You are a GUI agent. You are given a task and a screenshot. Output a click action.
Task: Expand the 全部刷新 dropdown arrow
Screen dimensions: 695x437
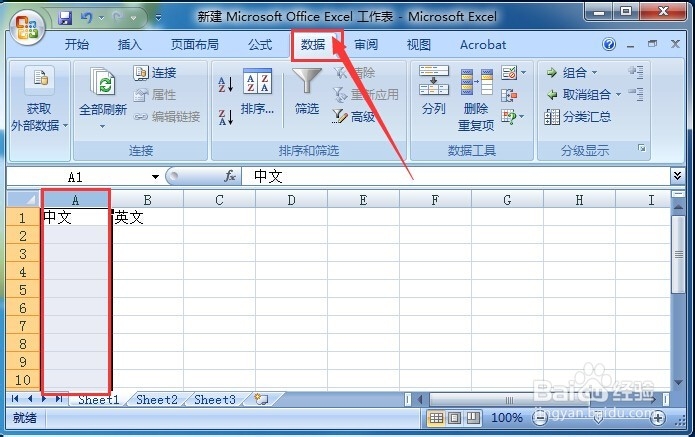tap(102, 127)
